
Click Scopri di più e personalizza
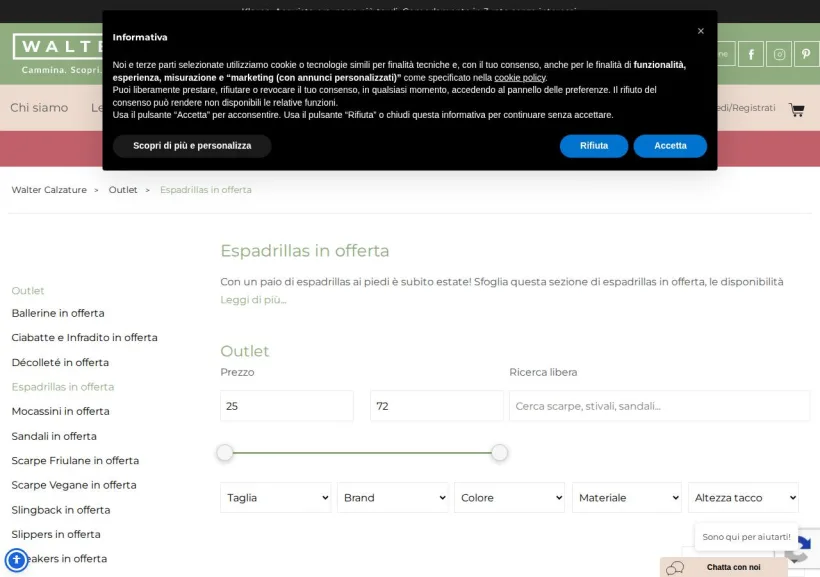192,146
